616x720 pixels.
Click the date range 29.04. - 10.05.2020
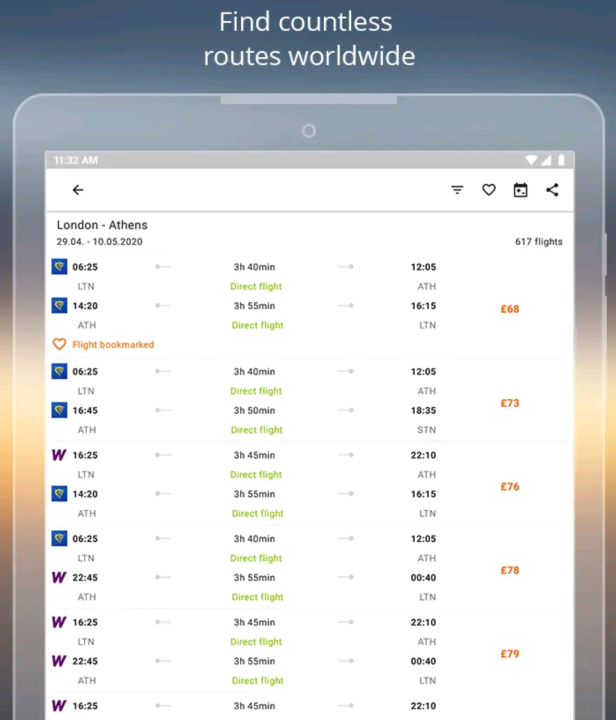tap(99, 242)
